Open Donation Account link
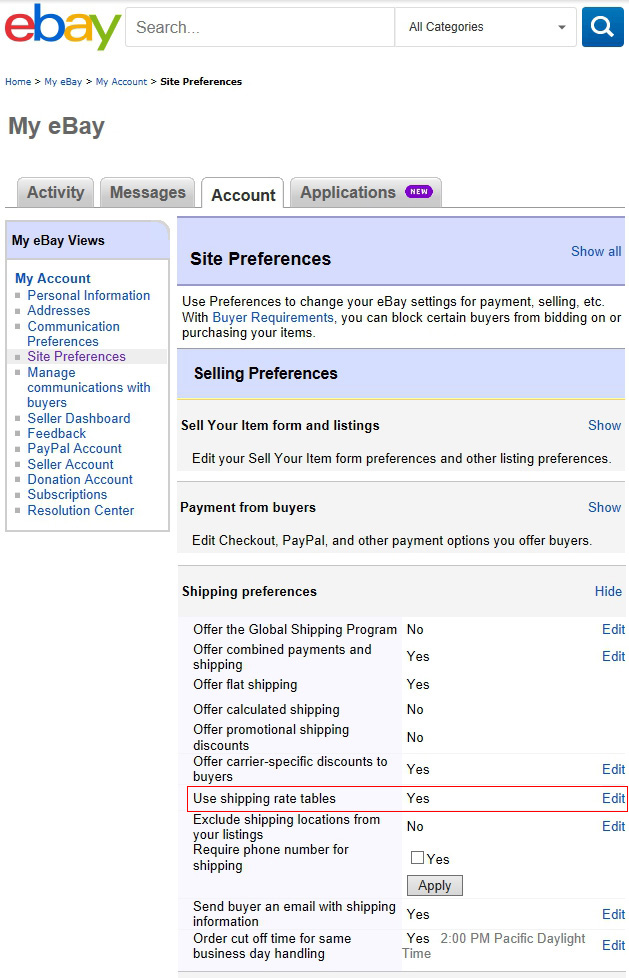The height and width of the screenshot is (978, 629). tap(80, 479)
